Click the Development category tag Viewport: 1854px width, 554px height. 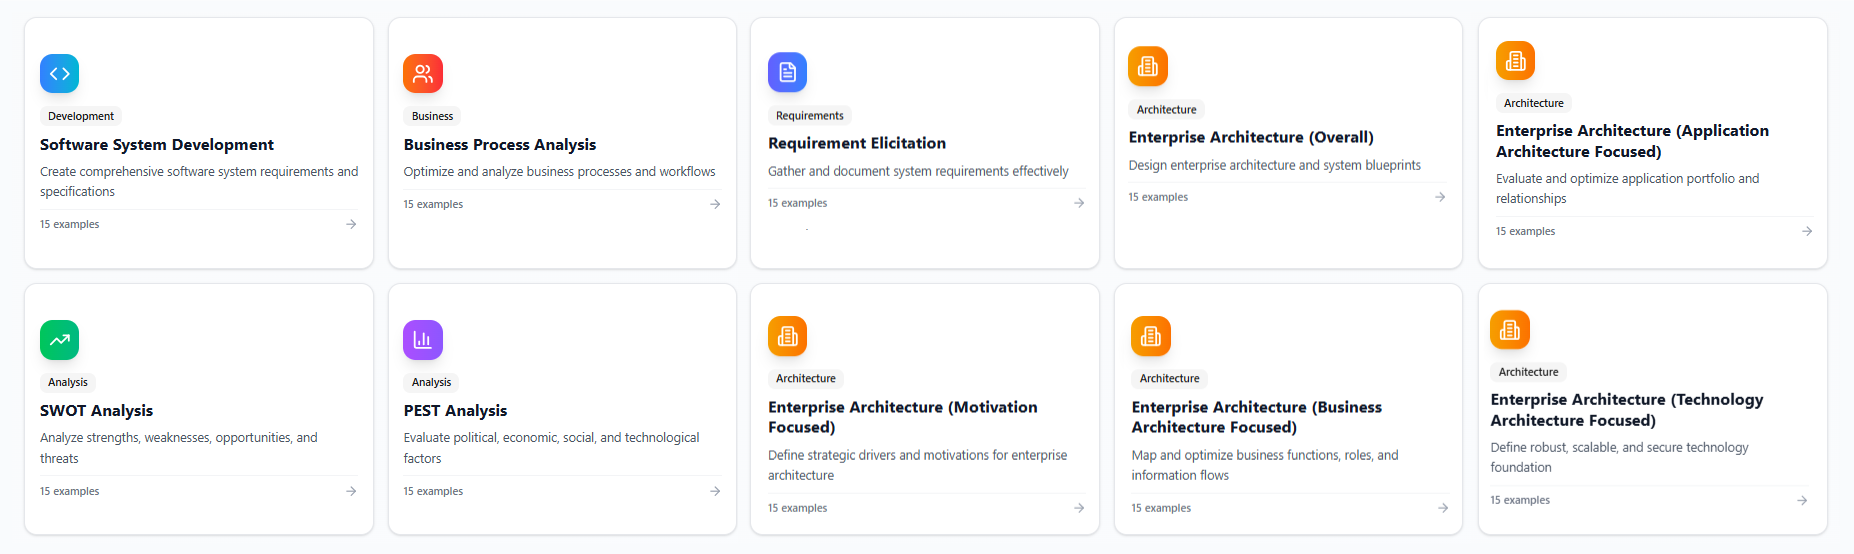(81, 116)
